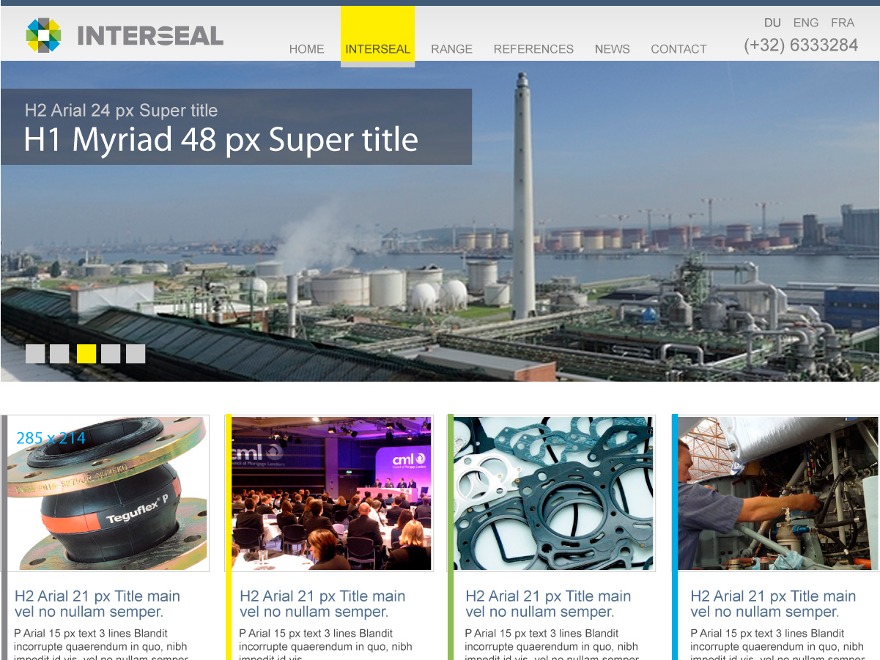Click the paragraph text below the mechanic card

tap(777, 644)
